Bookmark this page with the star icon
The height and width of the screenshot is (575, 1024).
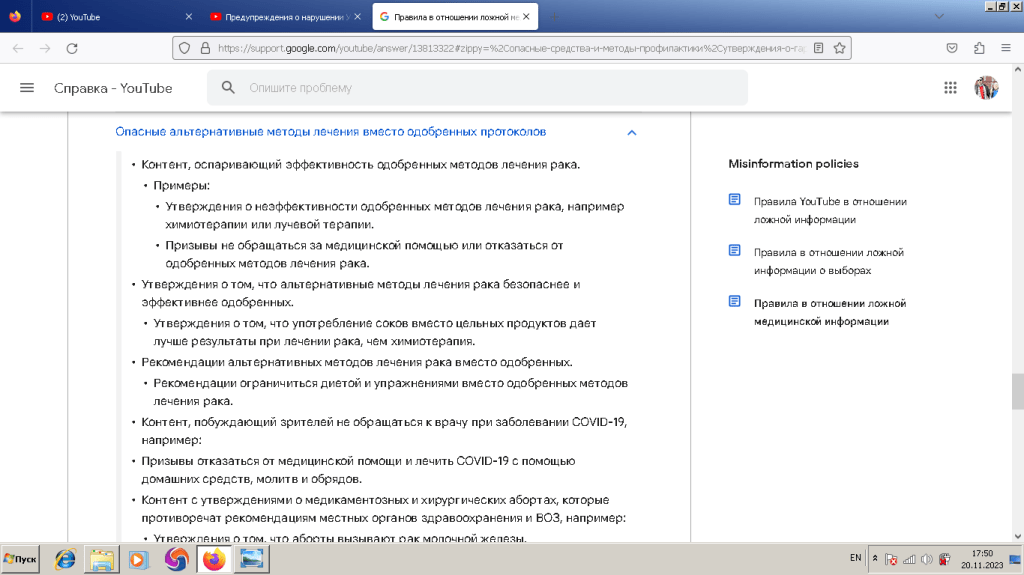pyautogui.click(x=841, y=48)
